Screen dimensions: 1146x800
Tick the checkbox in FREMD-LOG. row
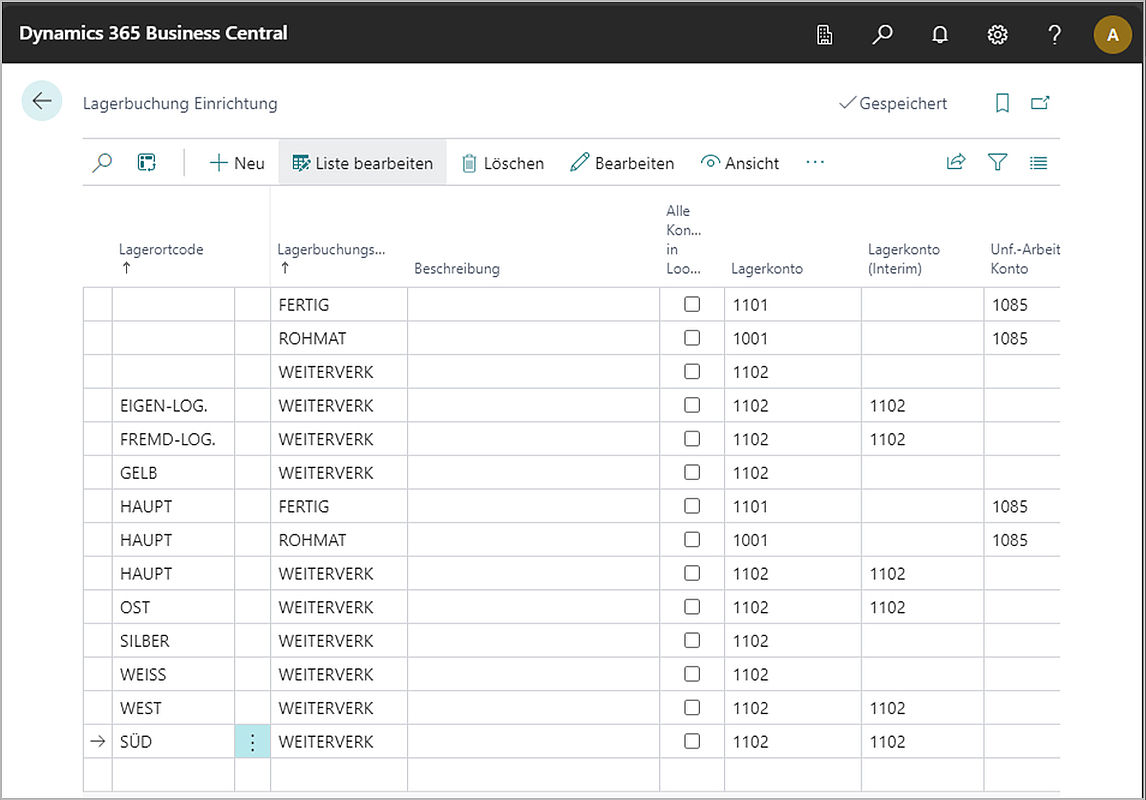(x=691, y=438)
